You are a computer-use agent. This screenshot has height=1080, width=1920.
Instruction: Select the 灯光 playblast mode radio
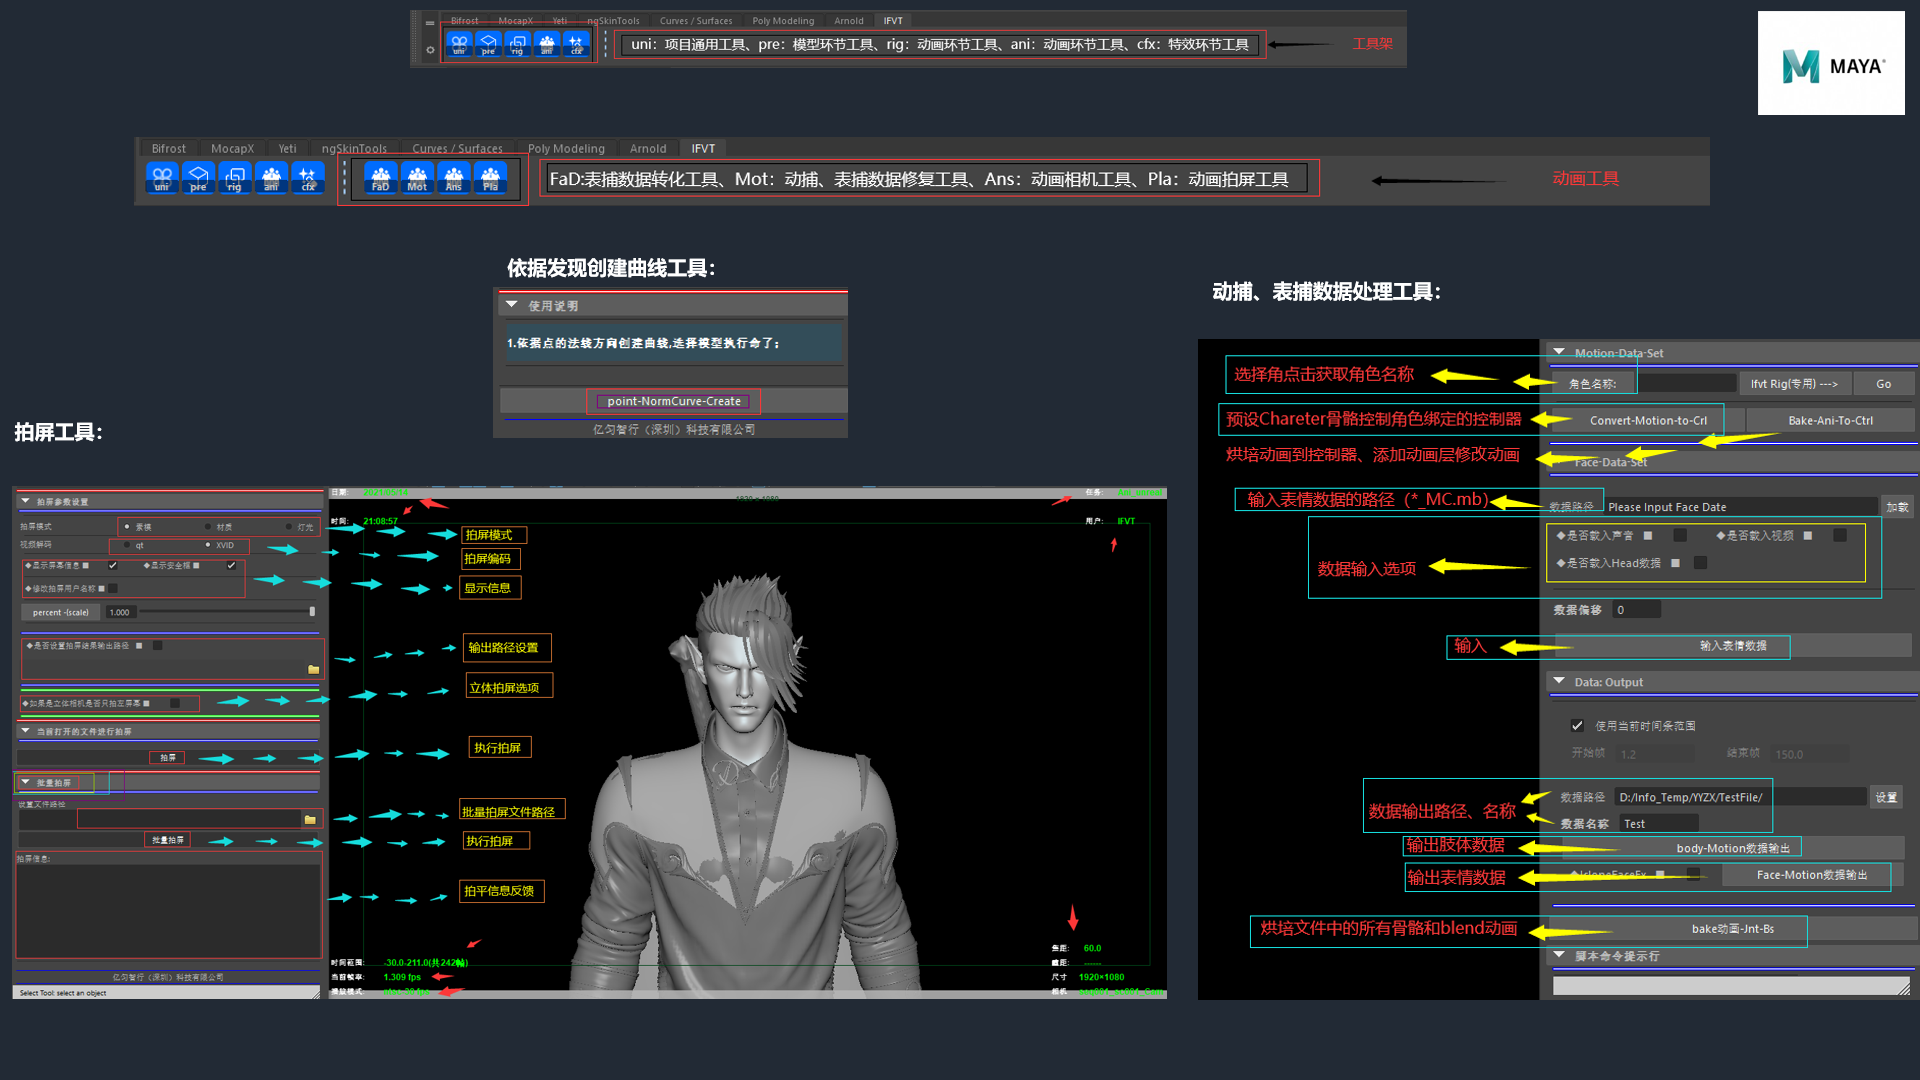click(x=289, y=526)
